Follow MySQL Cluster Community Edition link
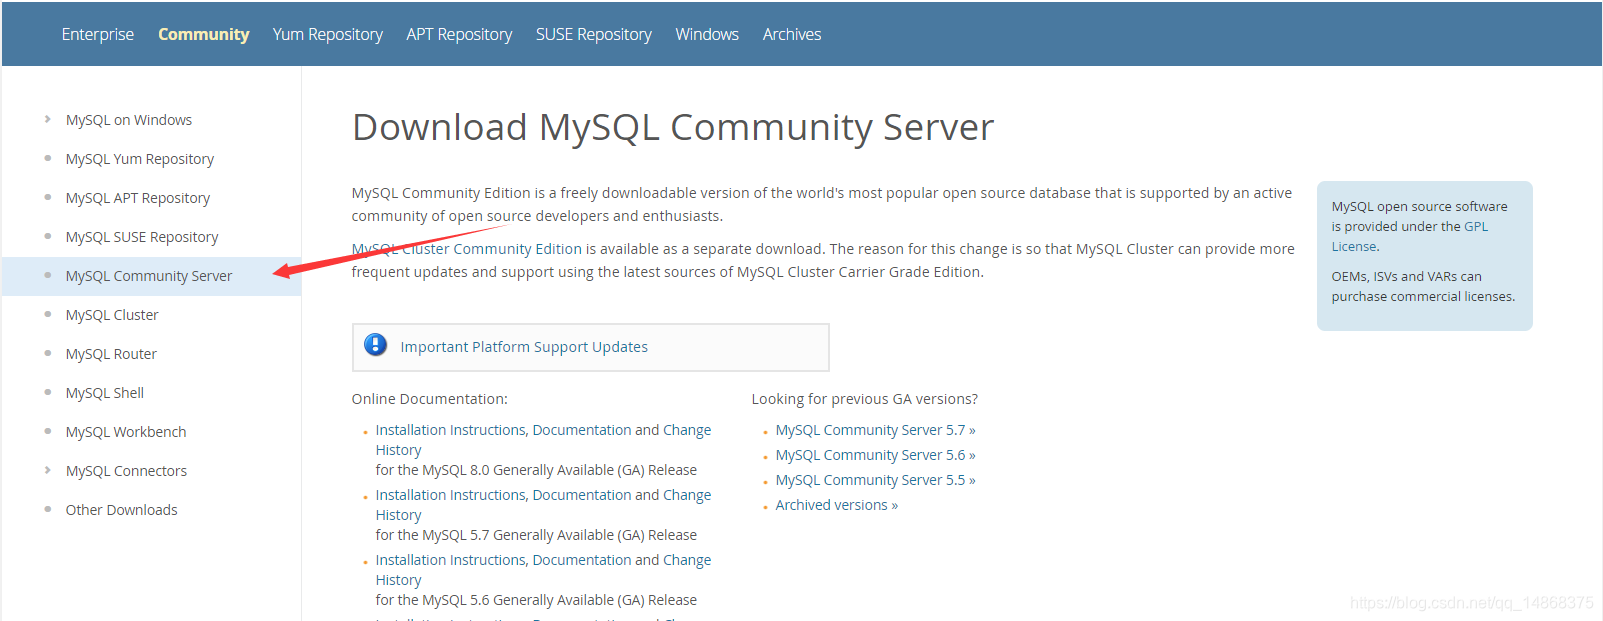 [x=467, y=249]
